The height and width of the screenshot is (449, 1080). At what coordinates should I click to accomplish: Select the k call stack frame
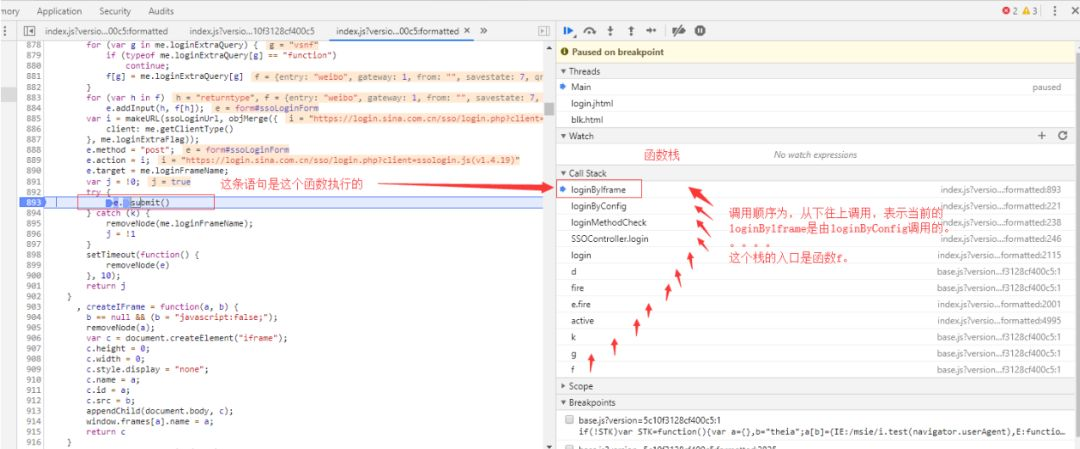(817, 337)
